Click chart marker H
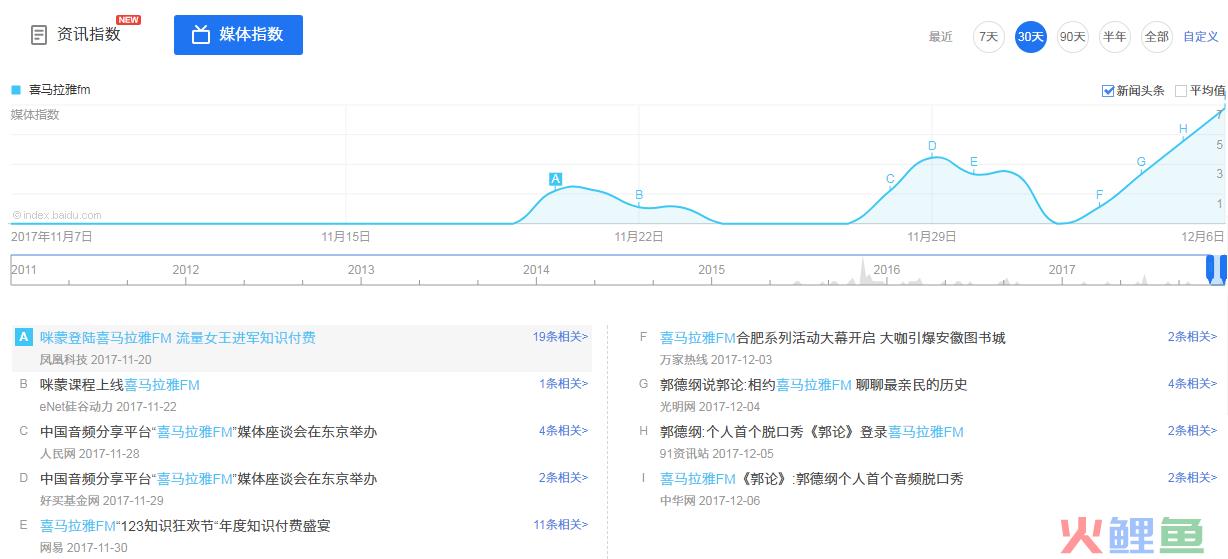1228x559 pixels. pos(1183,129)
